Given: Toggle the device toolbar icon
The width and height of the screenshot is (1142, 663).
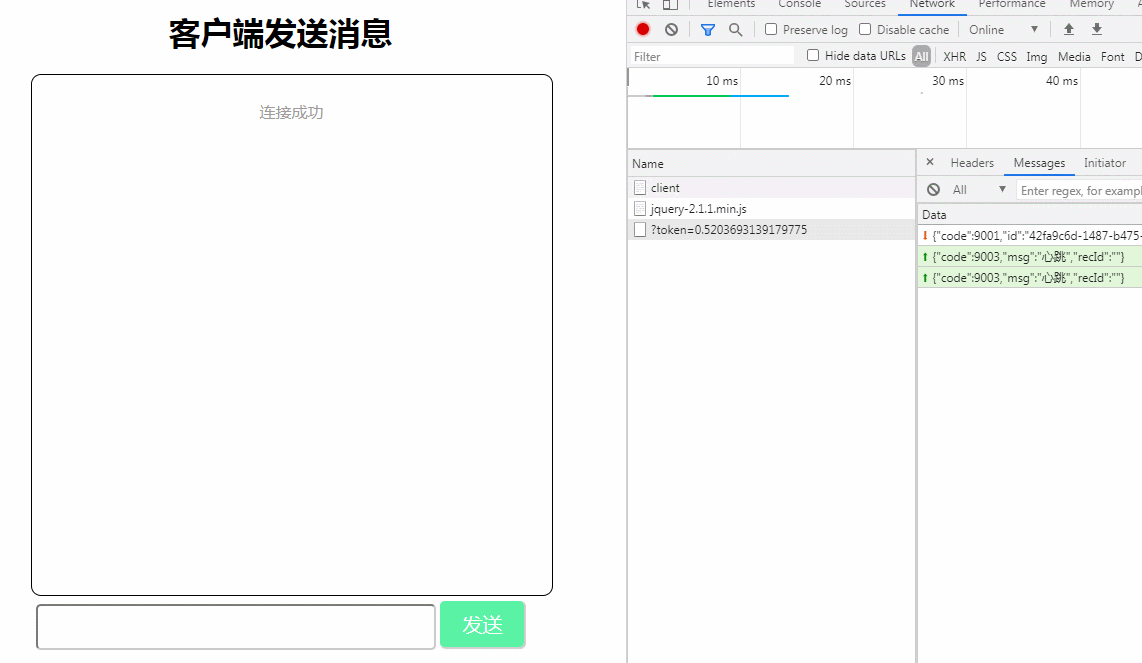Looking at the screenshot, I should (668, 5).
